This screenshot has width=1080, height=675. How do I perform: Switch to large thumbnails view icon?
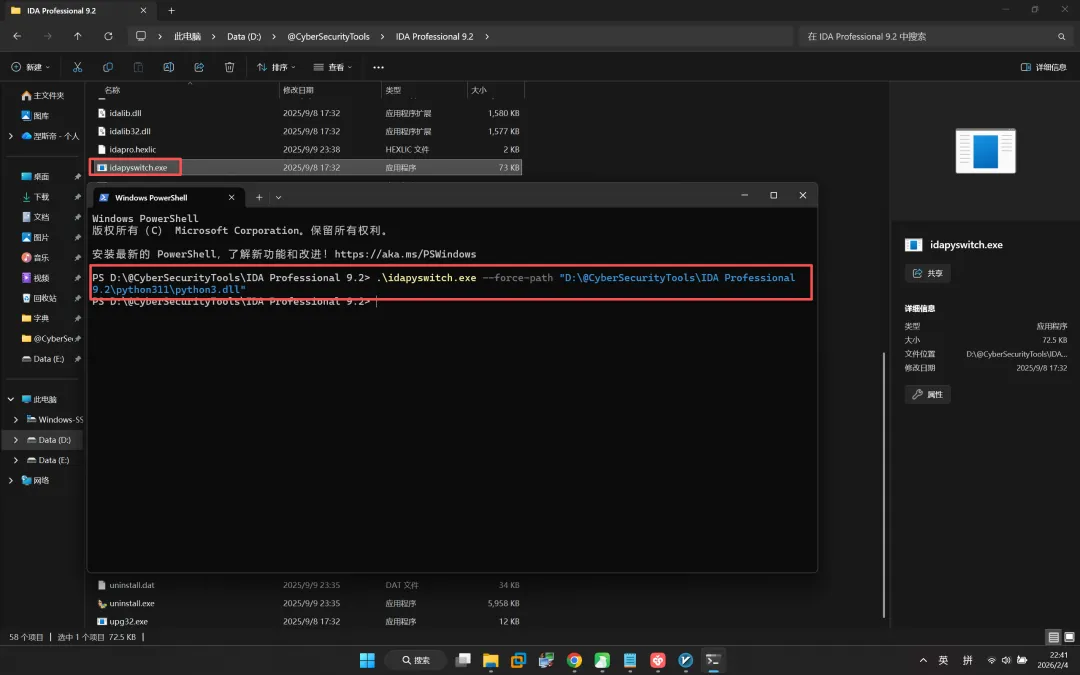pos(1069,637)
